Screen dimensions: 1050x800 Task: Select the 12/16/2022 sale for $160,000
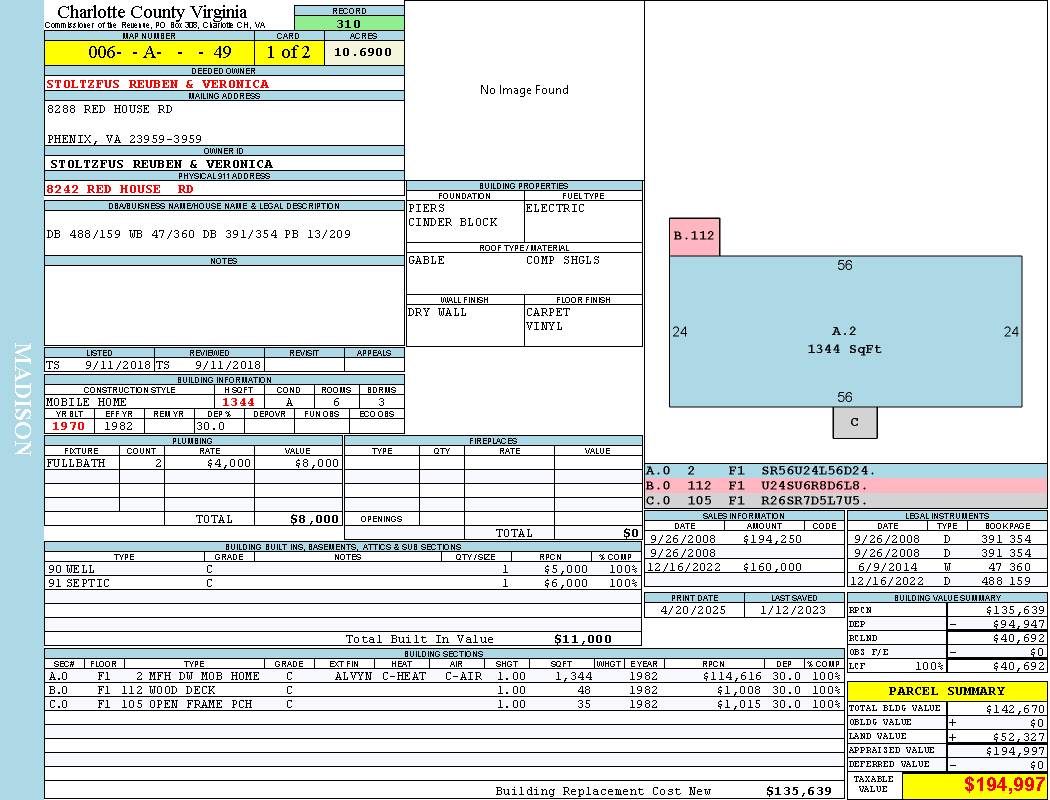coord(742,567)
